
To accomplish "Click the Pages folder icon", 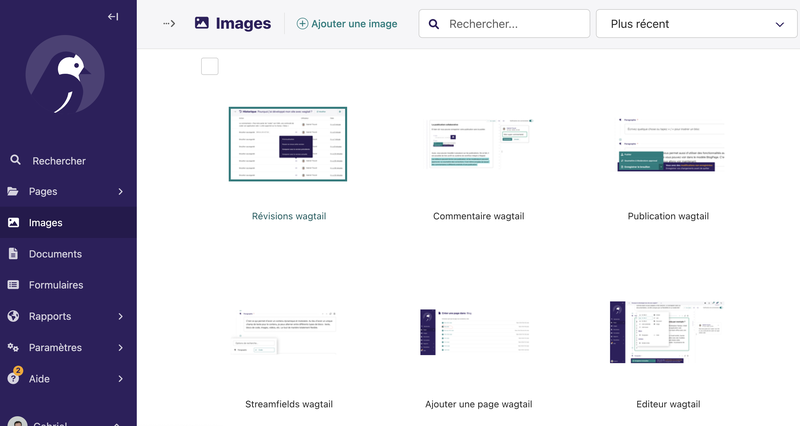I will [13, 191].
